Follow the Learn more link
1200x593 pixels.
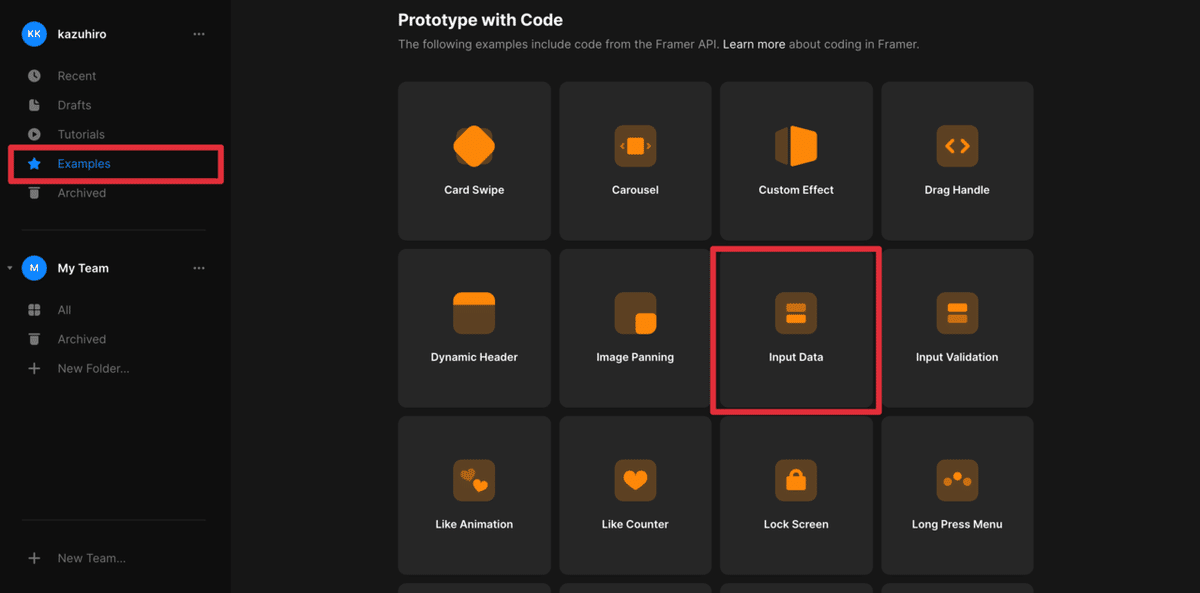754,44
